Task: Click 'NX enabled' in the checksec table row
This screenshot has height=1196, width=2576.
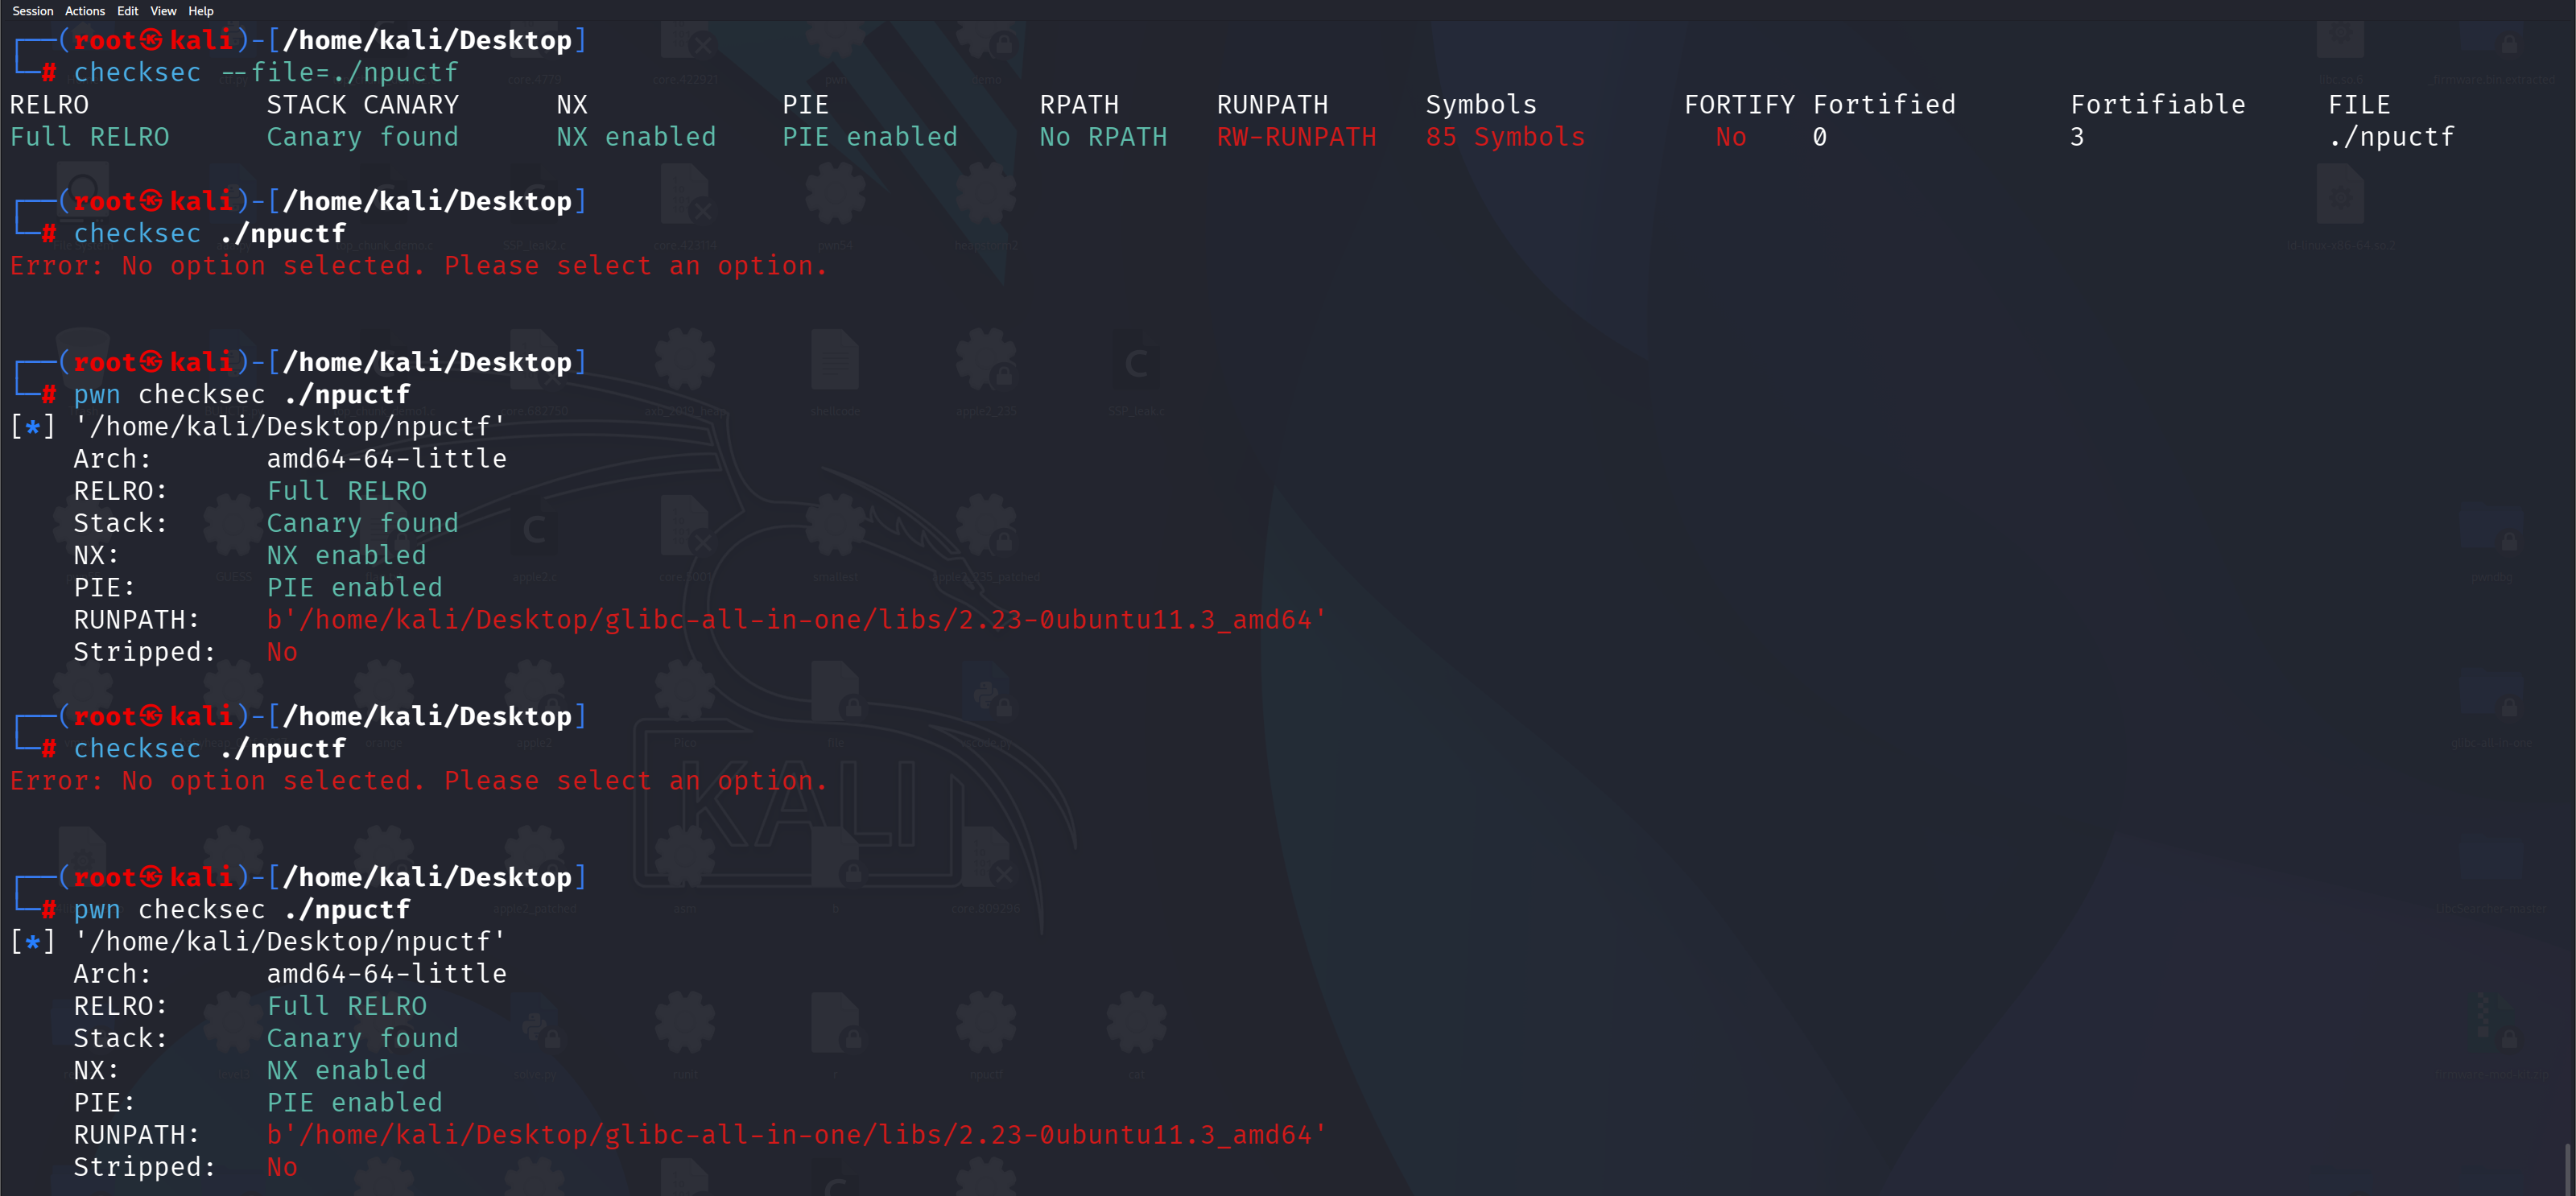Action: point(636,137)
